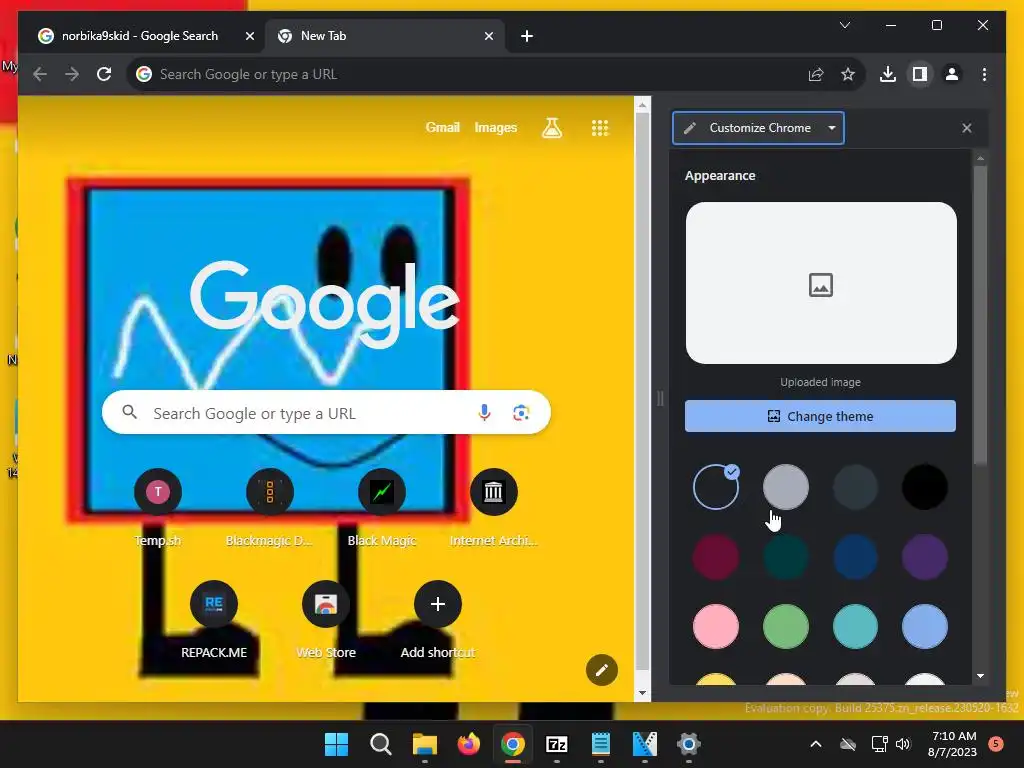The height and width of the screenshot is (768, 1024).
Task: Click the Google search box on page
Action: [326, 413]
